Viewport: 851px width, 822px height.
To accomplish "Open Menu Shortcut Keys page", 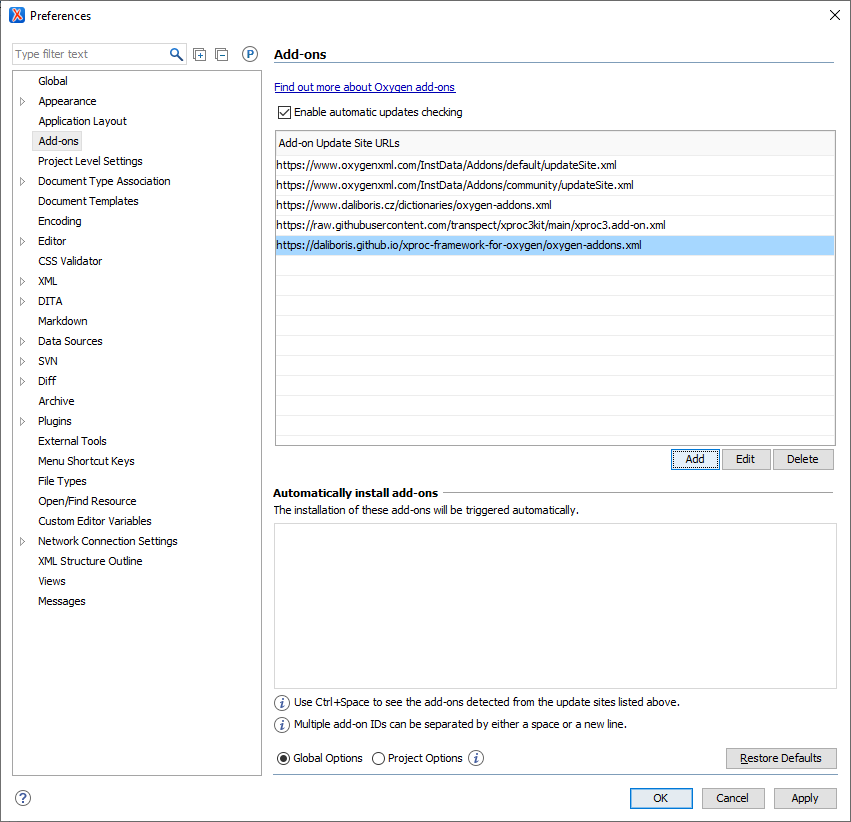I will pos(86,461).
